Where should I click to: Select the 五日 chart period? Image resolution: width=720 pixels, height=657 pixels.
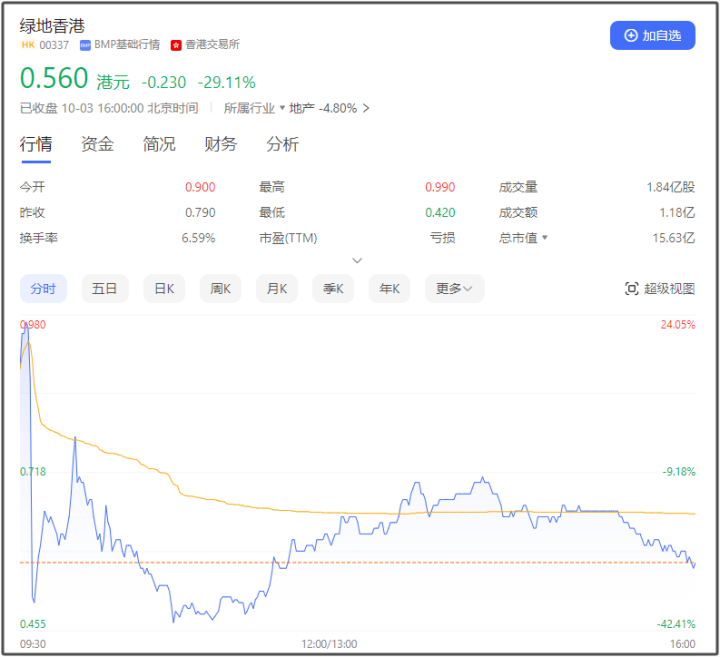tap(105, 288)
